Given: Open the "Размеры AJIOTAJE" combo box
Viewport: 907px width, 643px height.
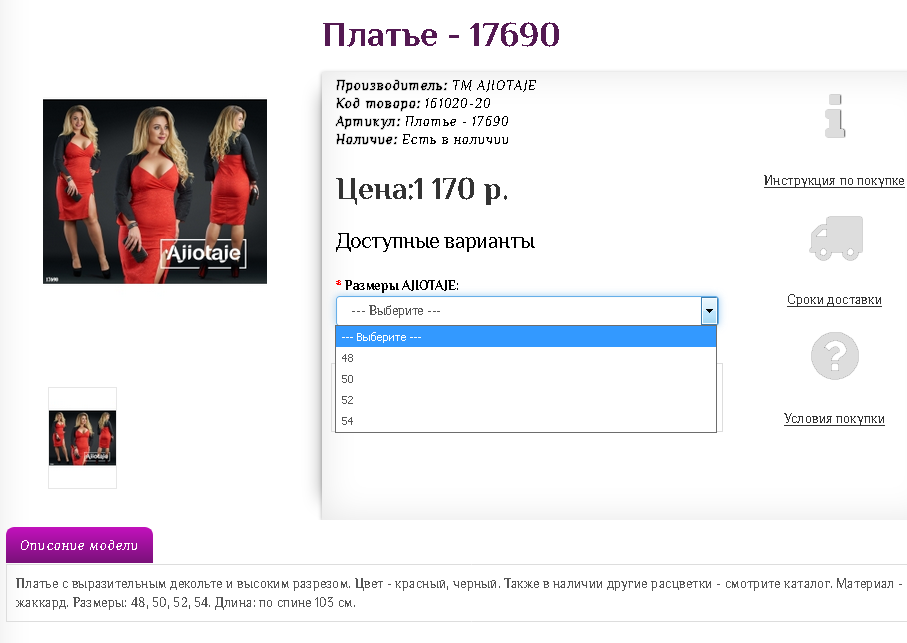Looking at the screenshot, I should 520,311.
